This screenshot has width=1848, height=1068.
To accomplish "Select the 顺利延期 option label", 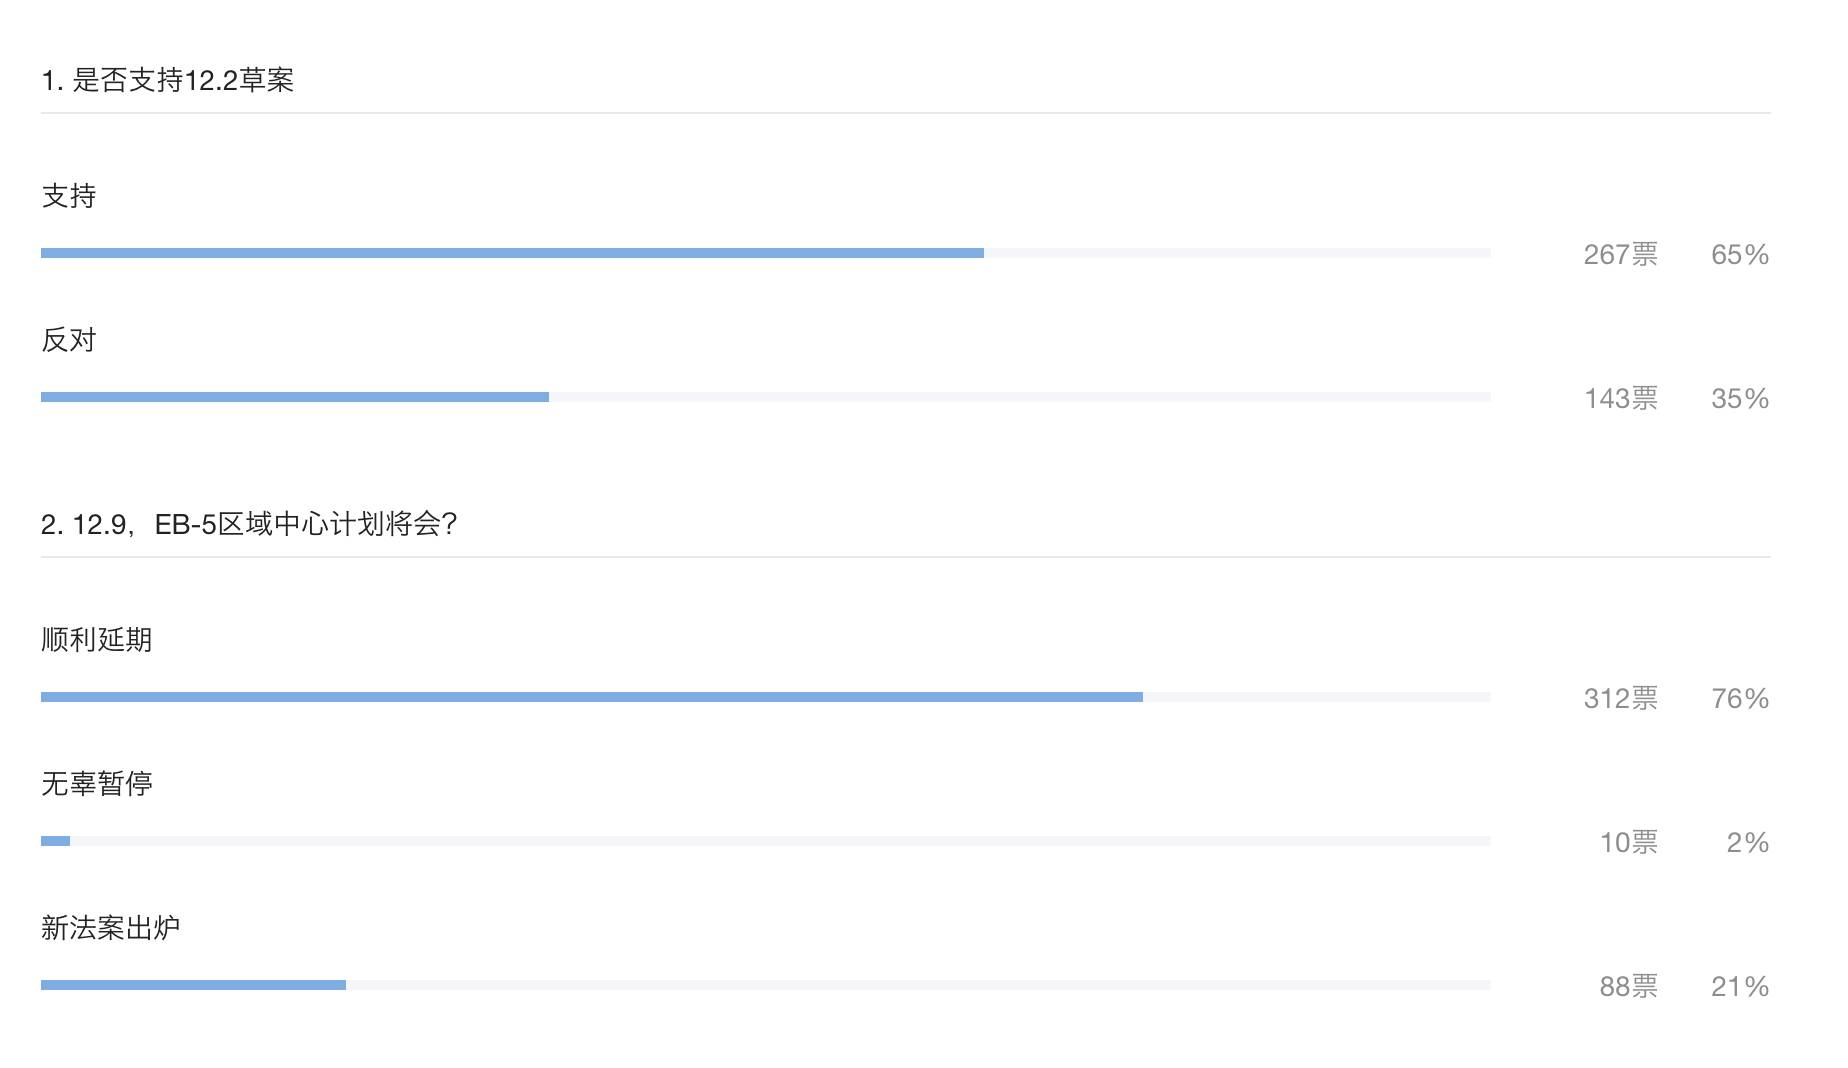I will click(97, 640).
